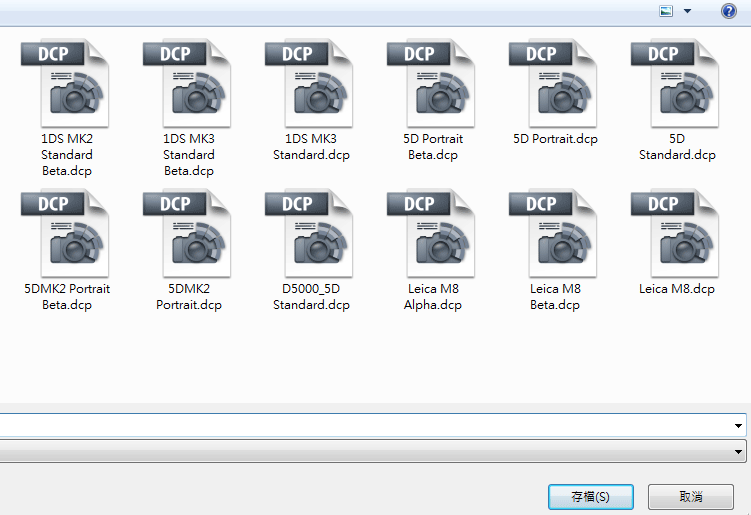Select the 5D Portrait Beta.dcp file icon
This screenshot has width=751, height=515.
coord(432,83)
